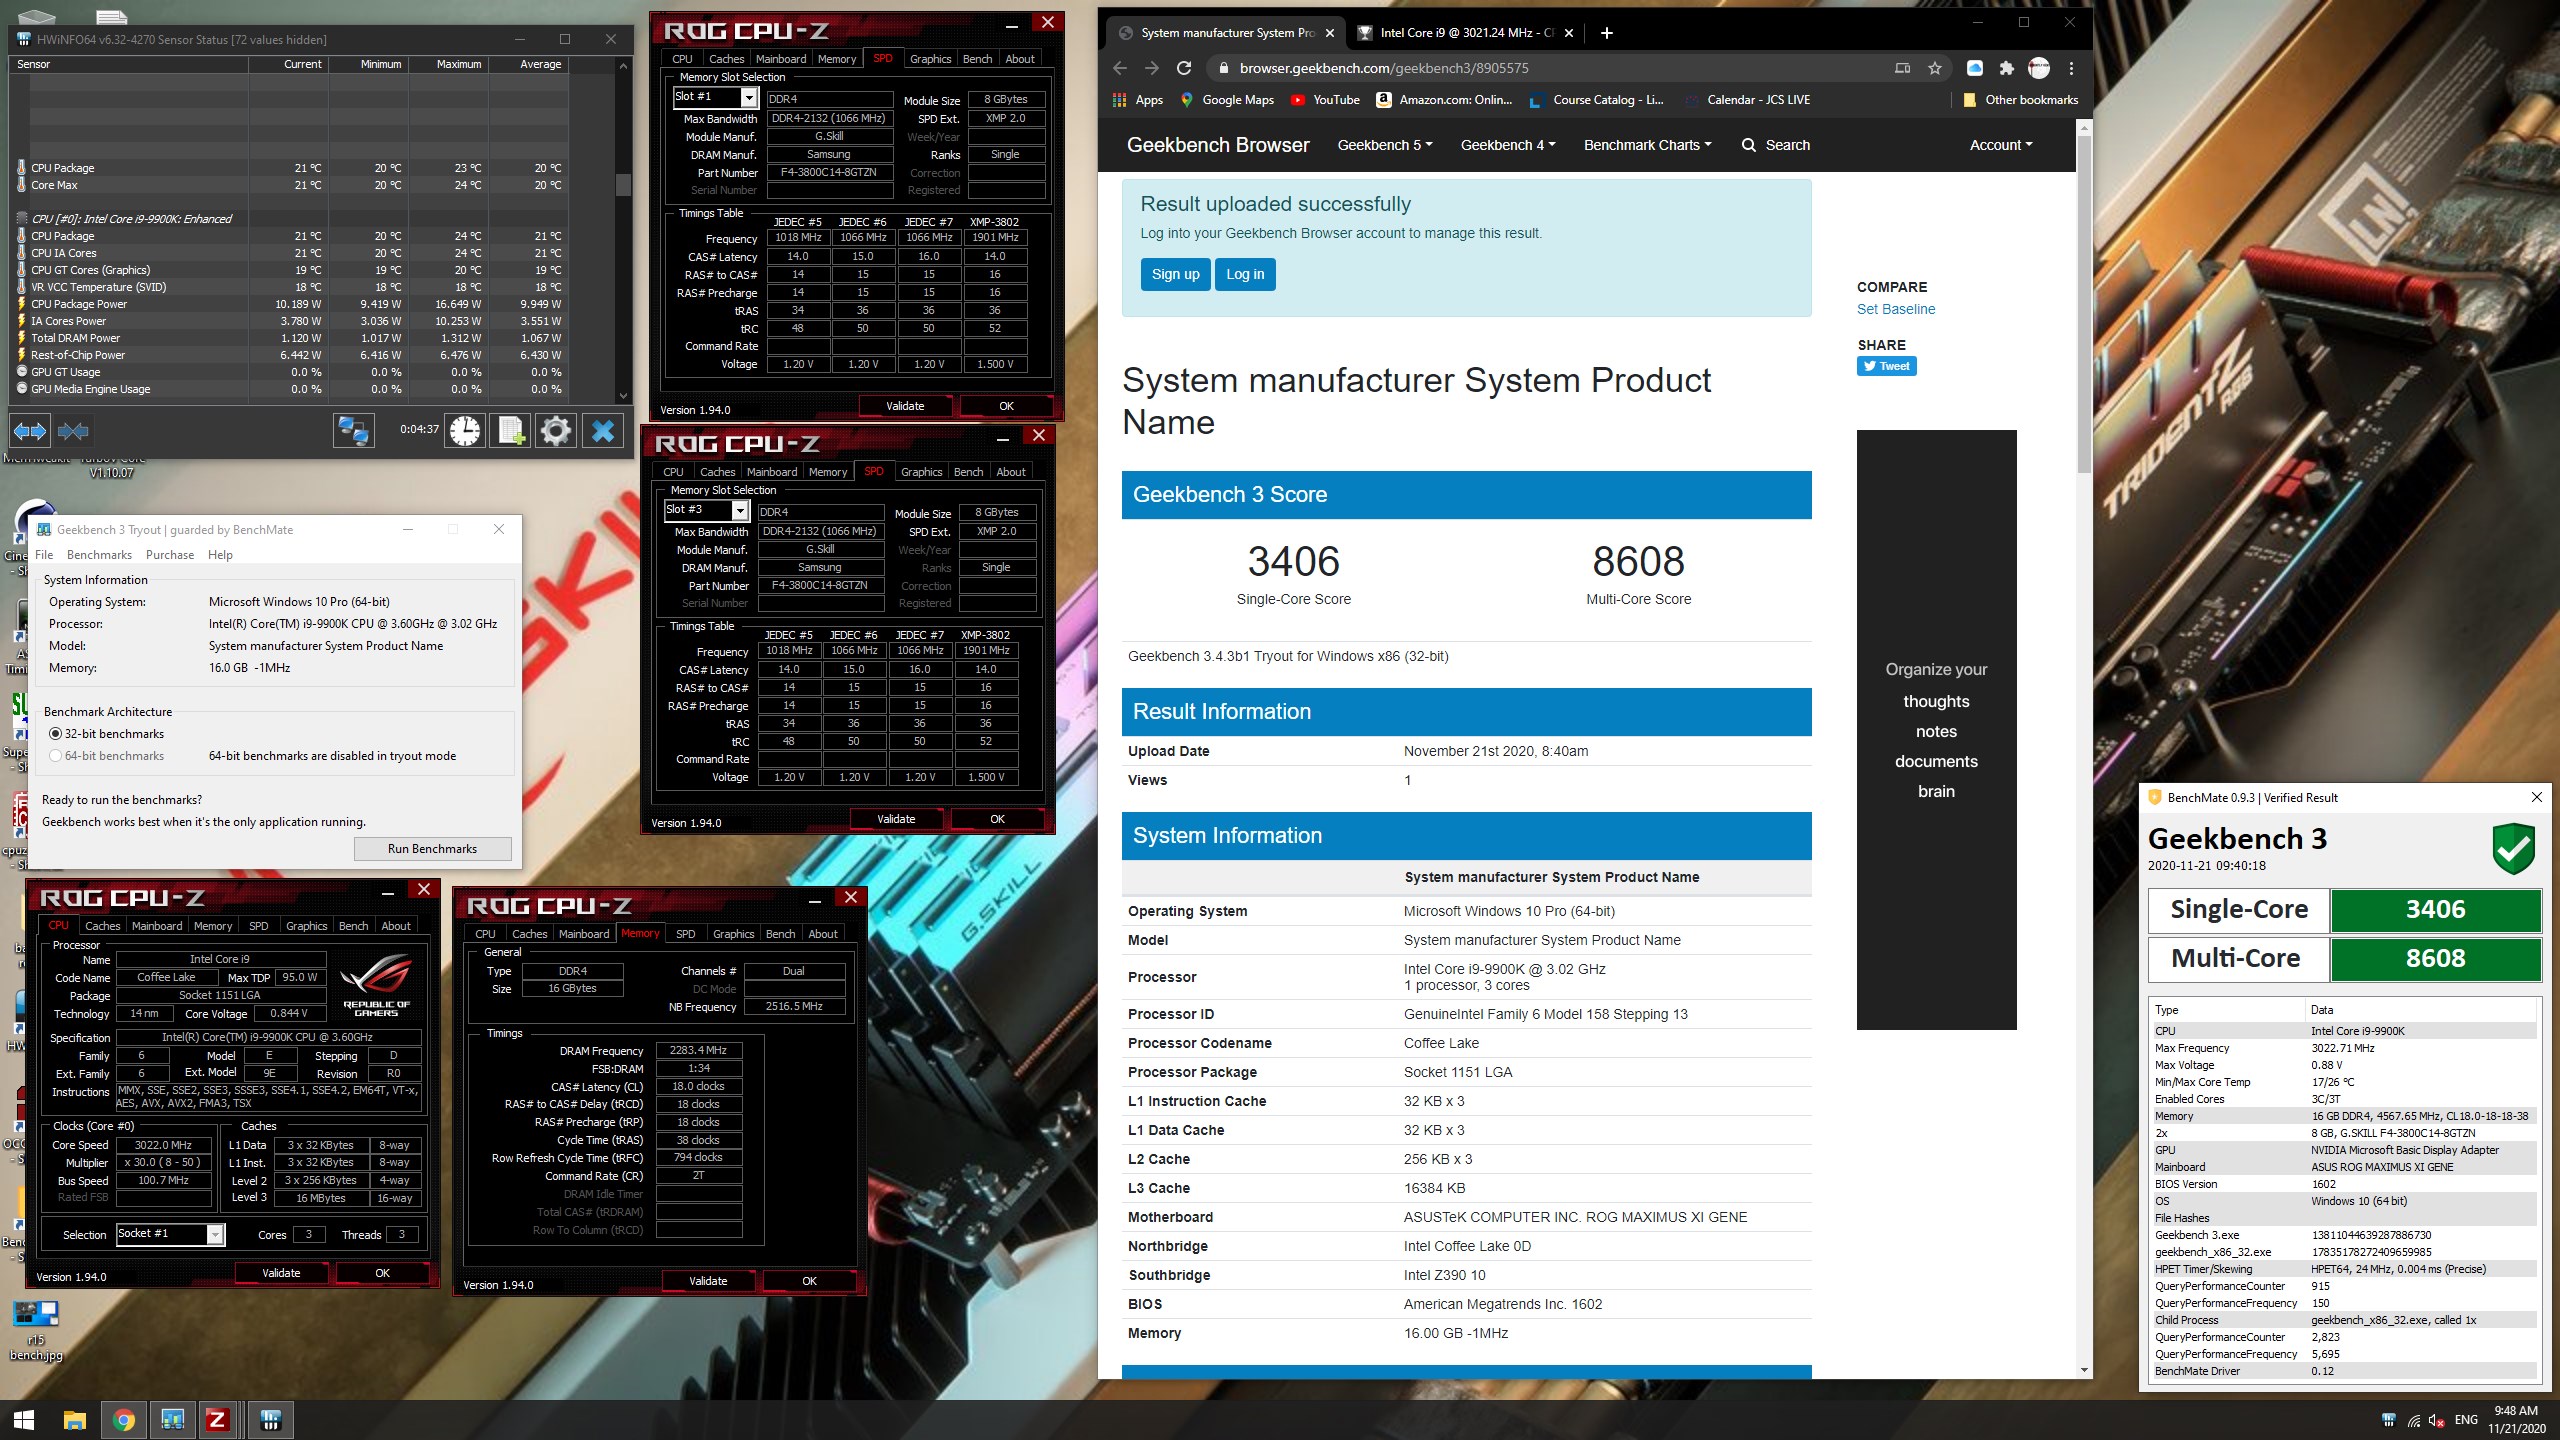
Task: Click taskbar volume muted icon
Action: 2436,1420
